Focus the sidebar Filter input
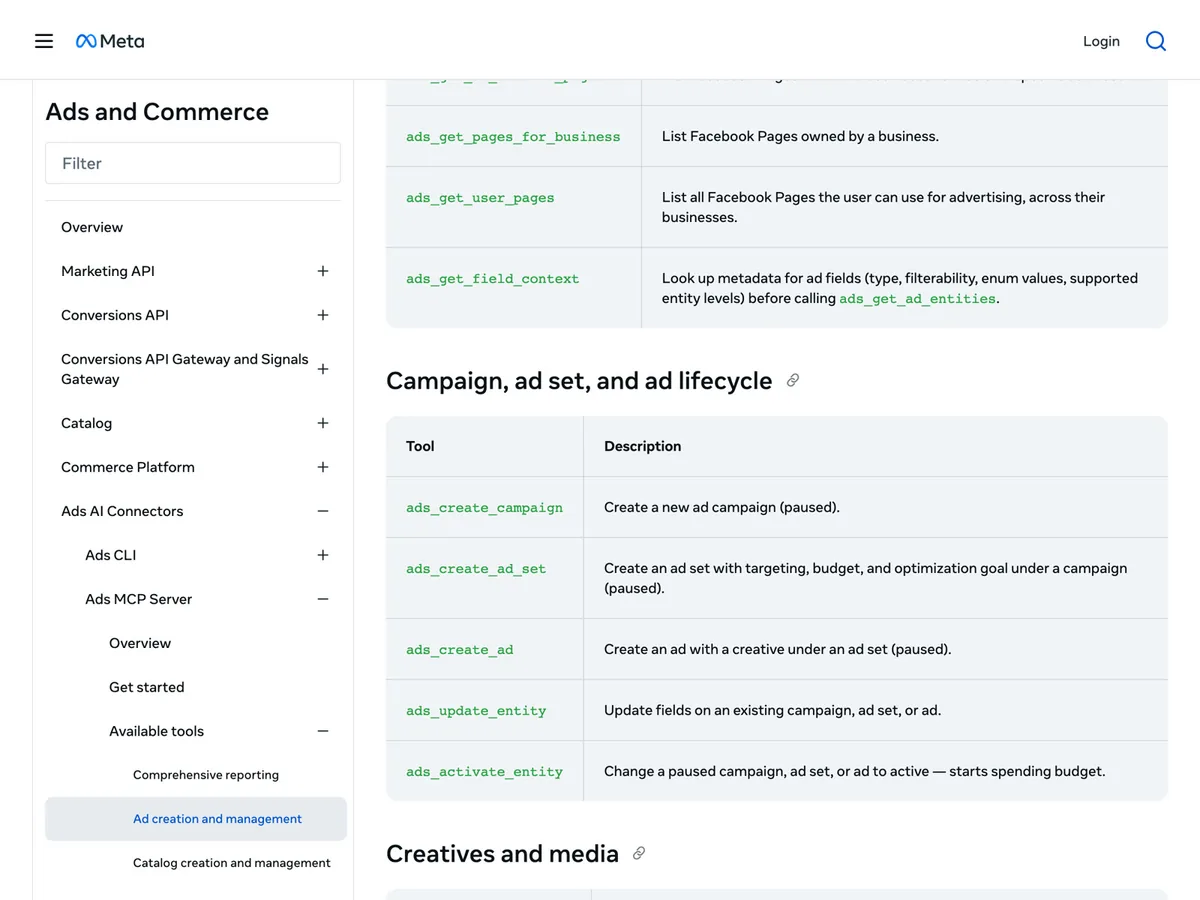Viewport: 1200px width, 900px height. tap(193, 163)
